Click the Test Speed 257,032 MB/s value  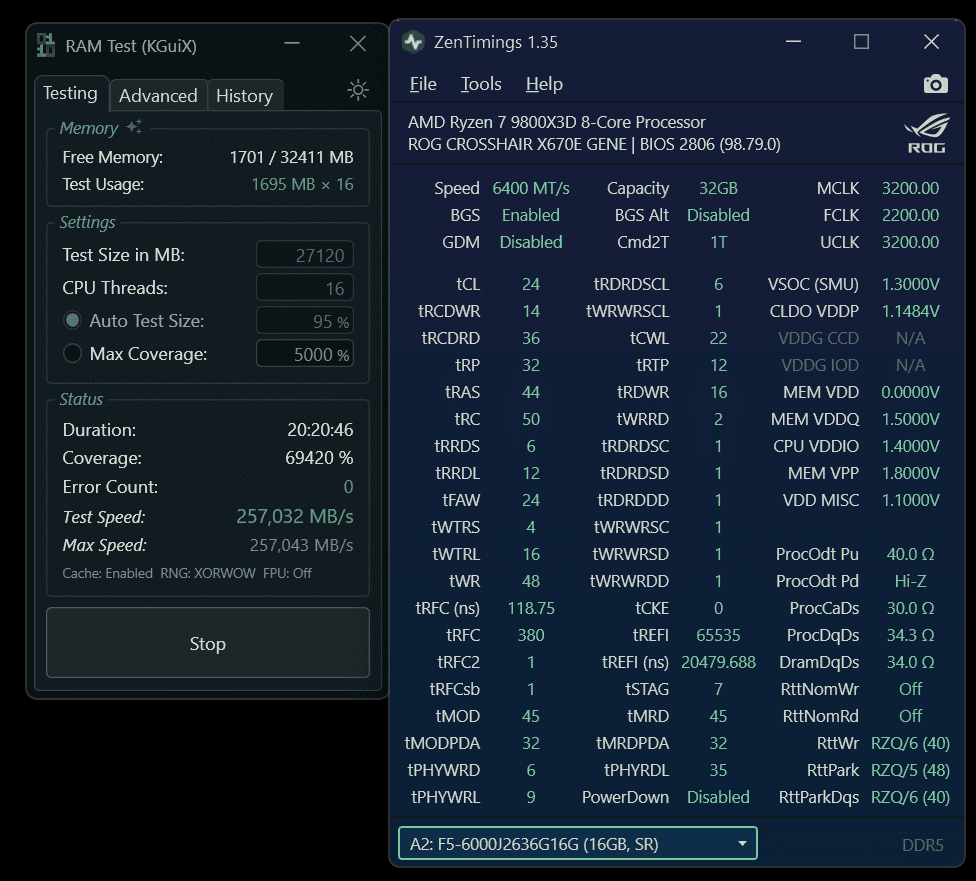(294, 516)
